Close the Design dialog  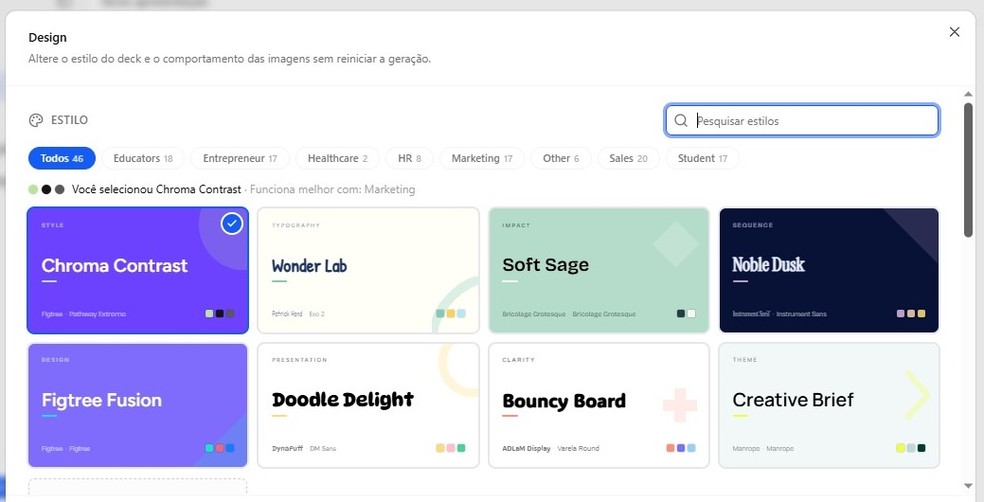click(954, 32)
